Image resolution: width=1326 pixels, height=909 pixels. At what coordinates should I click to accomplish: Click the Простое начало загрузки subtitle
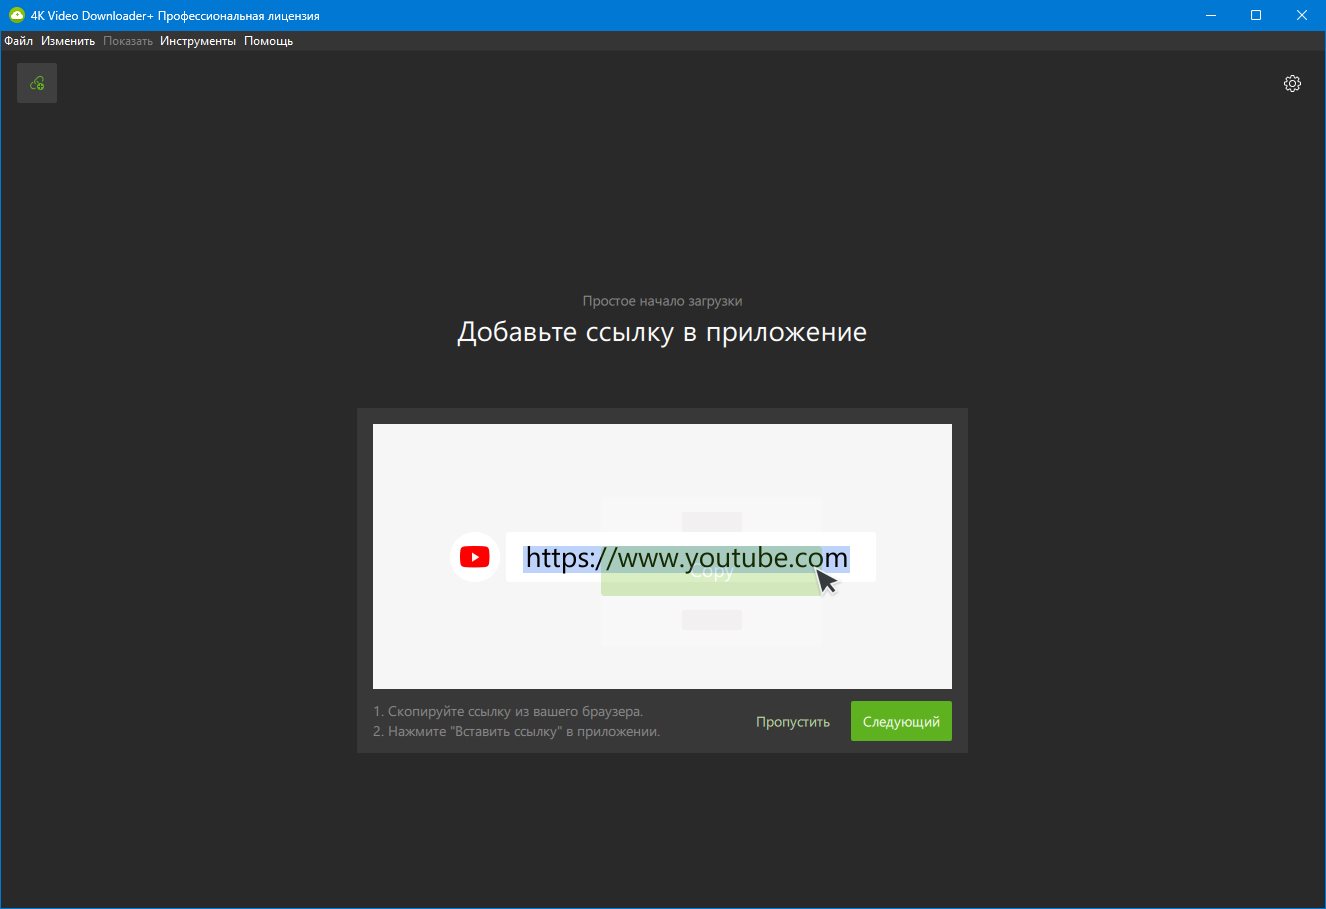[x=662, y=301]
